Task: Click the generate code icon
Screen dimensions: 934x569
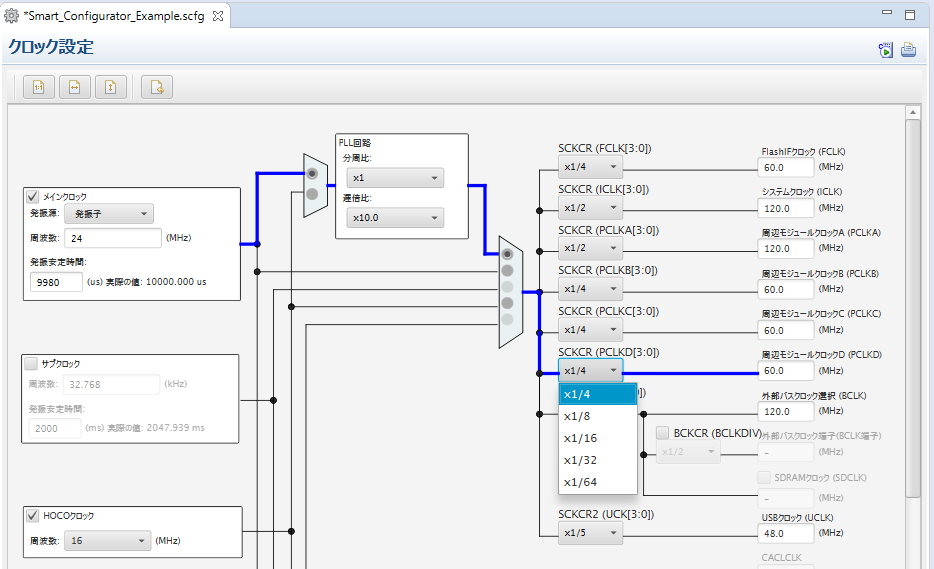Action: (886, 50)
